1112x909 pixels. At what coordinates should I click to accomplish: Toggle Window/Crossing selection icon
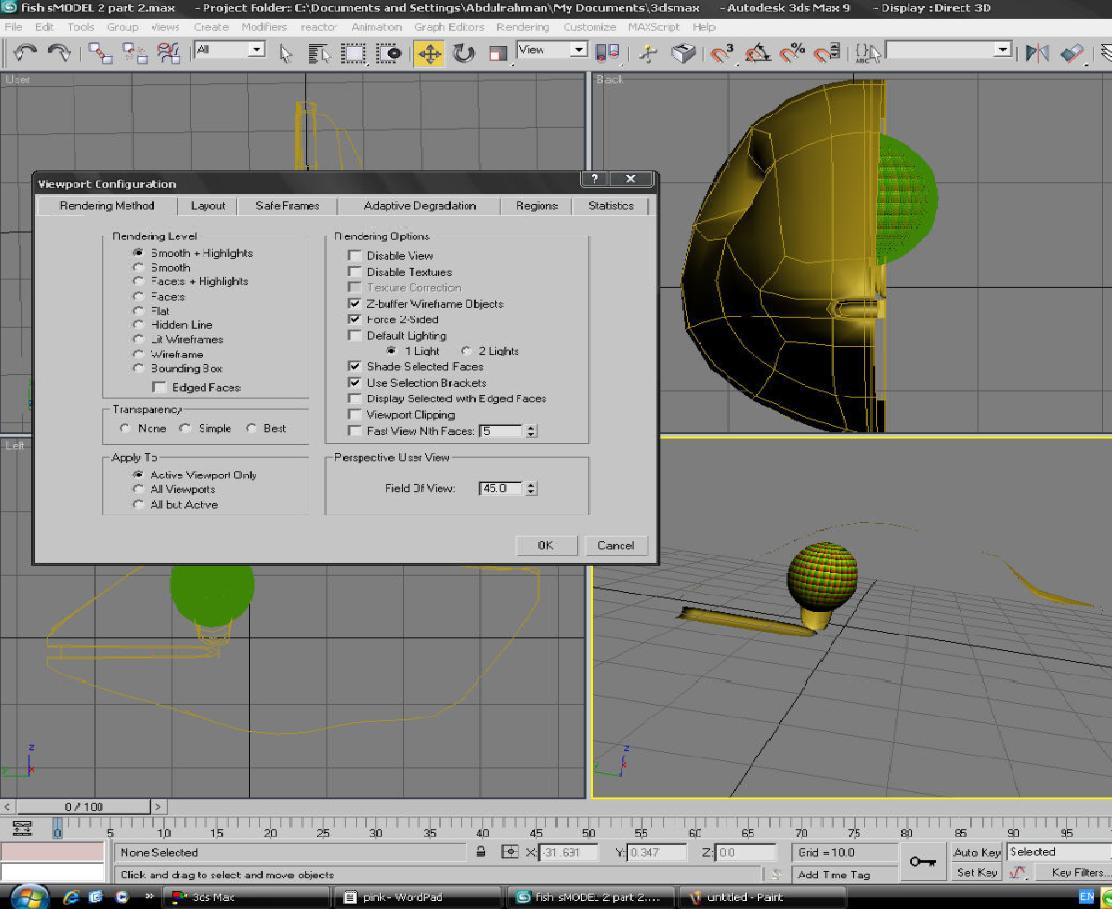tap(389, 54)
